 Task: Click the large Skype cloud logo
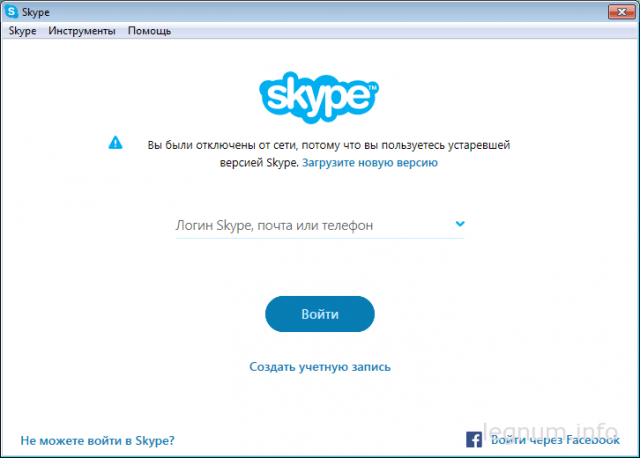point(319,97)
